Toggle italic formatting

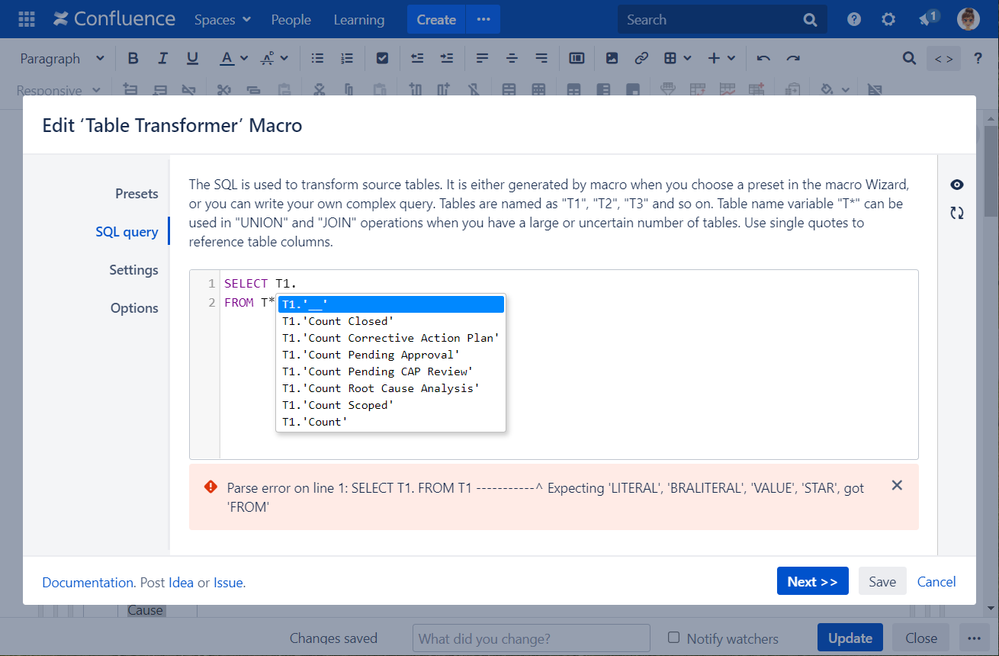[x=162, y=59]
